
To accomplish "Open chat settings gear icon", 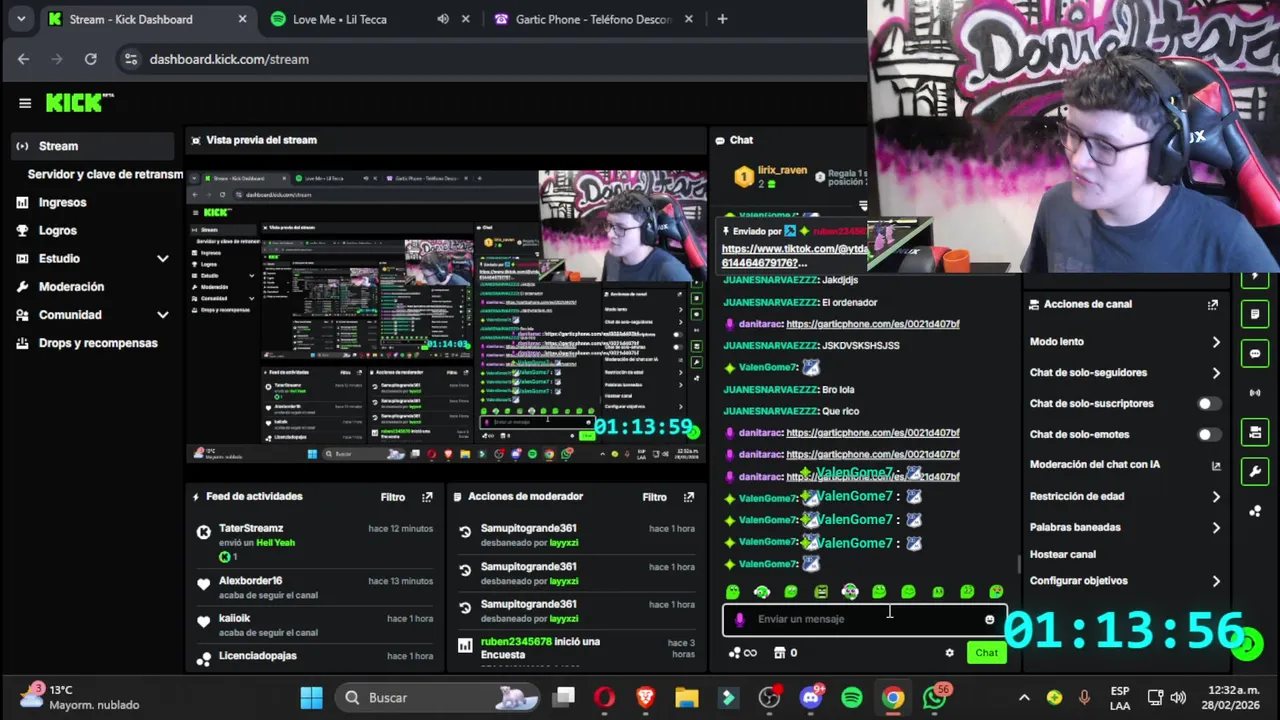I will click(949, 653).
